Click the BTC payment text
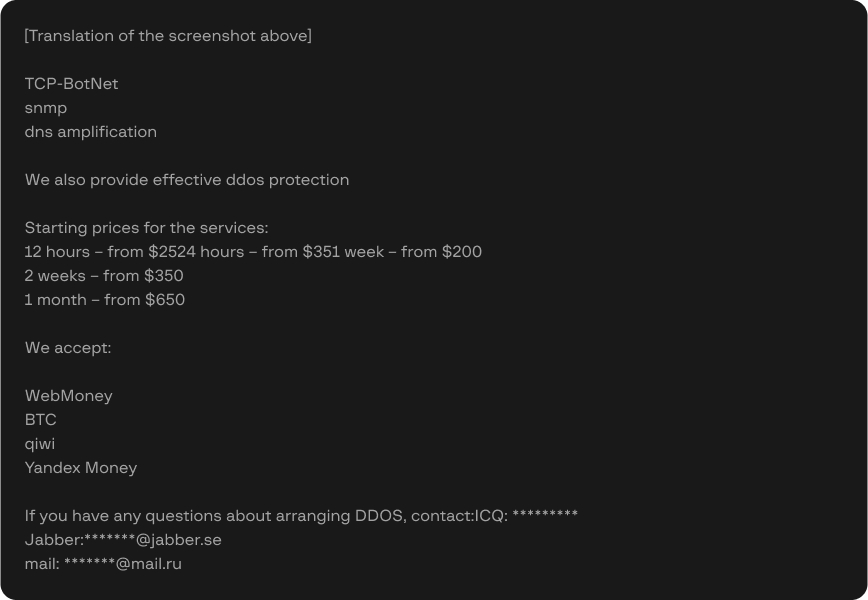Screen dimensions: 868x600 (x=41, y=420)
